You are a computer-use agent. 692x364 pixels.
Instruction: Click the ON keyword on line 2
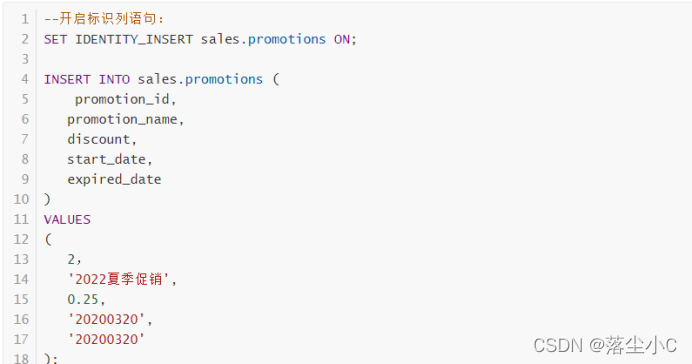[342, 39]
